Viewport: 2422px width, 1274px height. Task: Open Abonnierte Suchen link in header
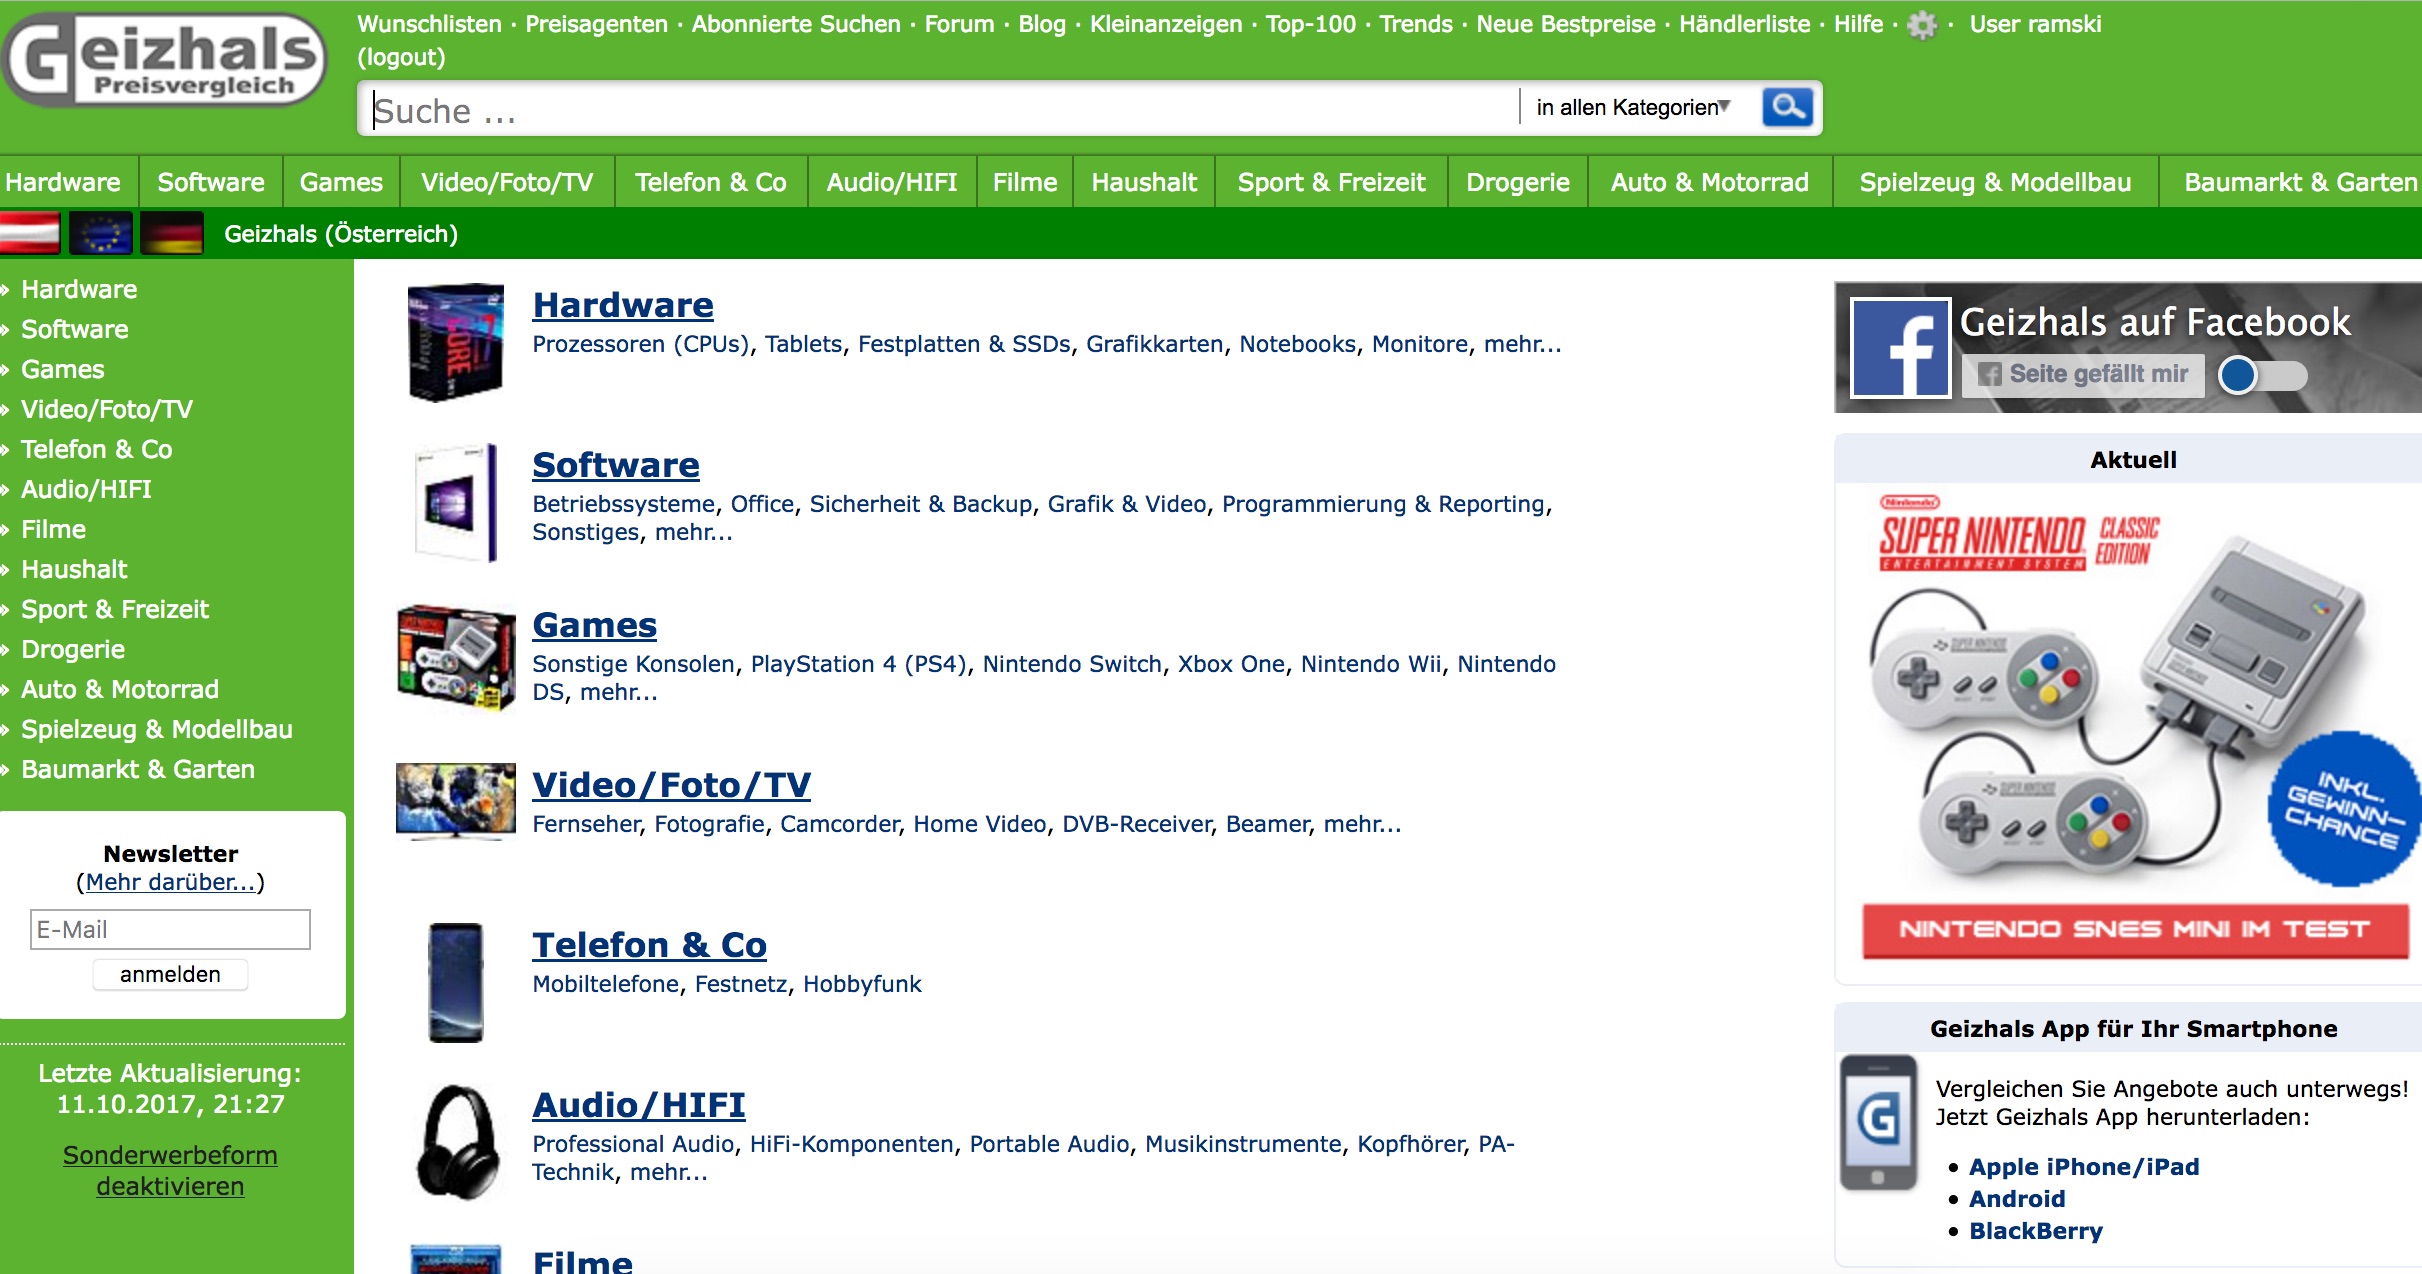(796, 24)
